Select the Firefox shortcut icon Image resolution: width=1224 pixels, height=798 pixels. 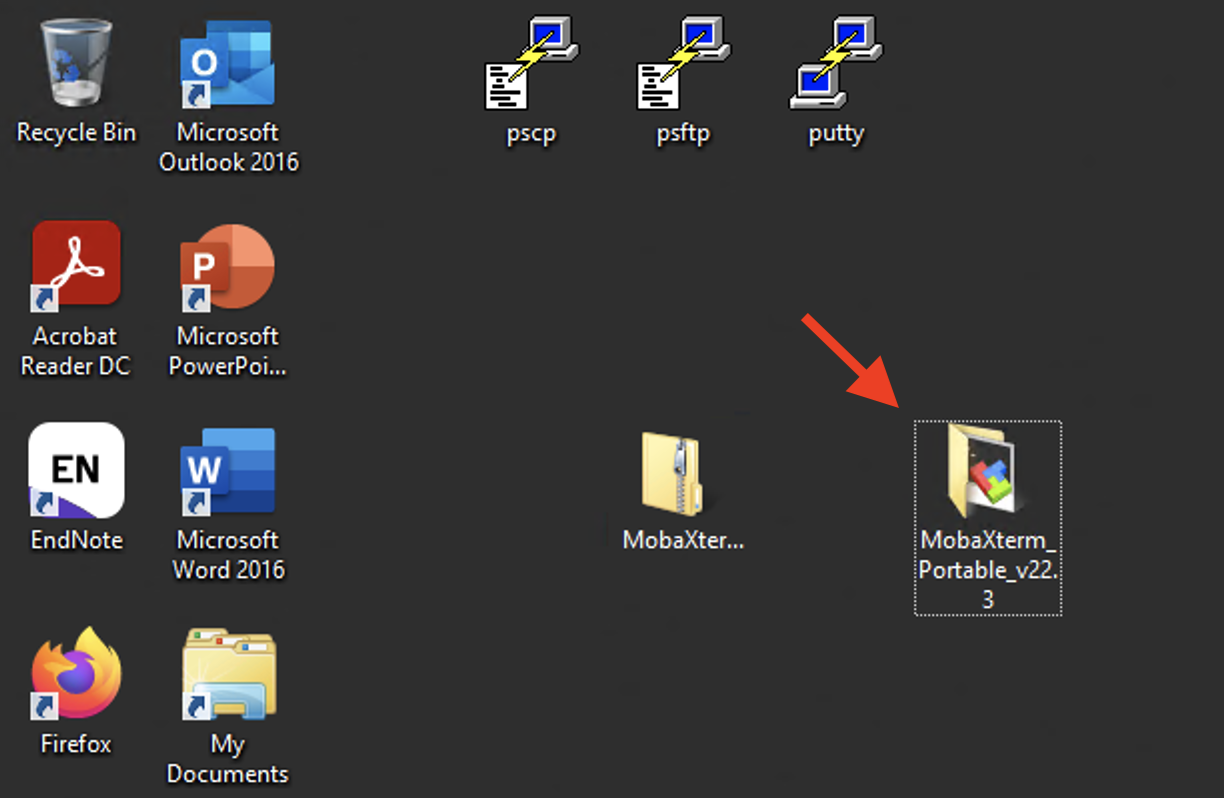click(76, 674)
